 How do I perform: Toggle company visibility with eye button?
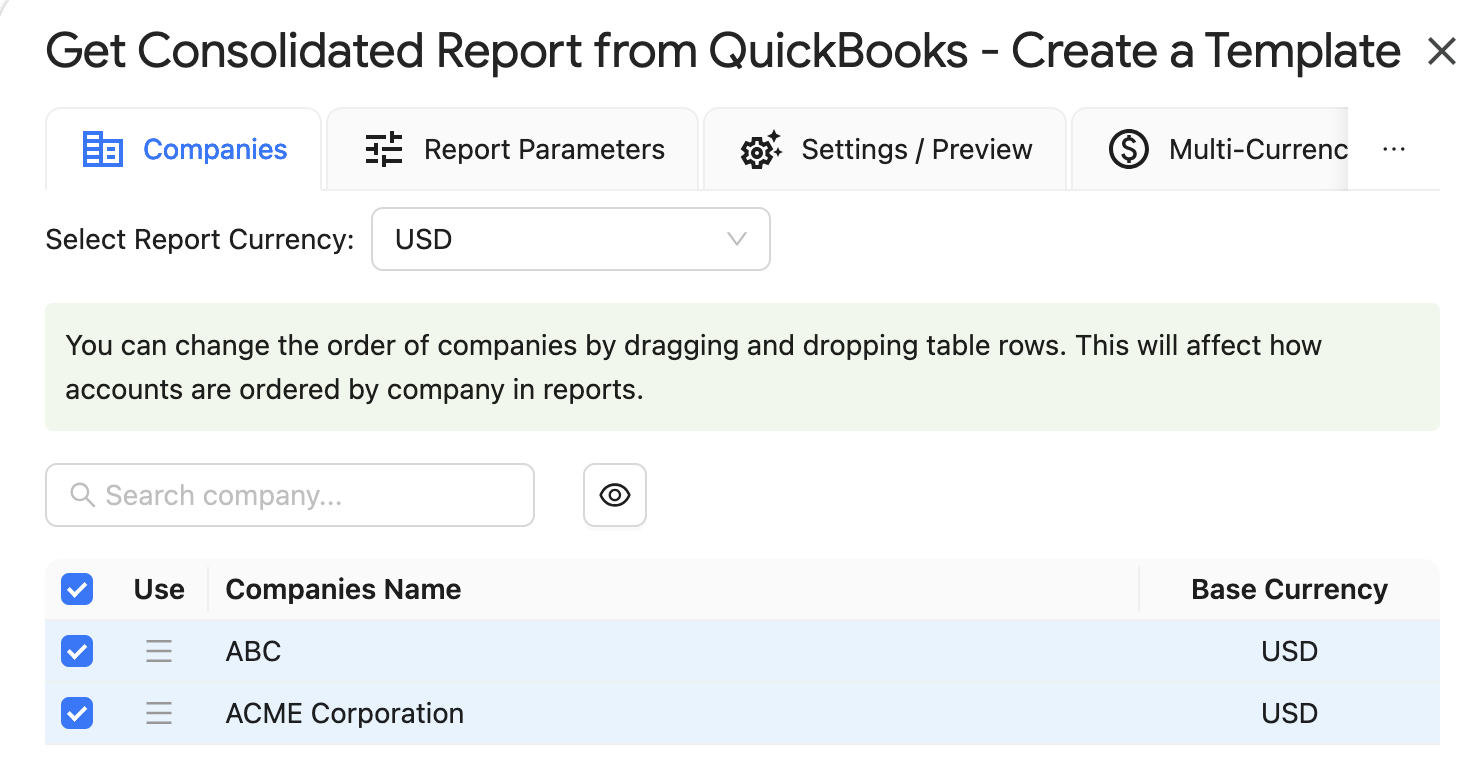coord(615,495)
